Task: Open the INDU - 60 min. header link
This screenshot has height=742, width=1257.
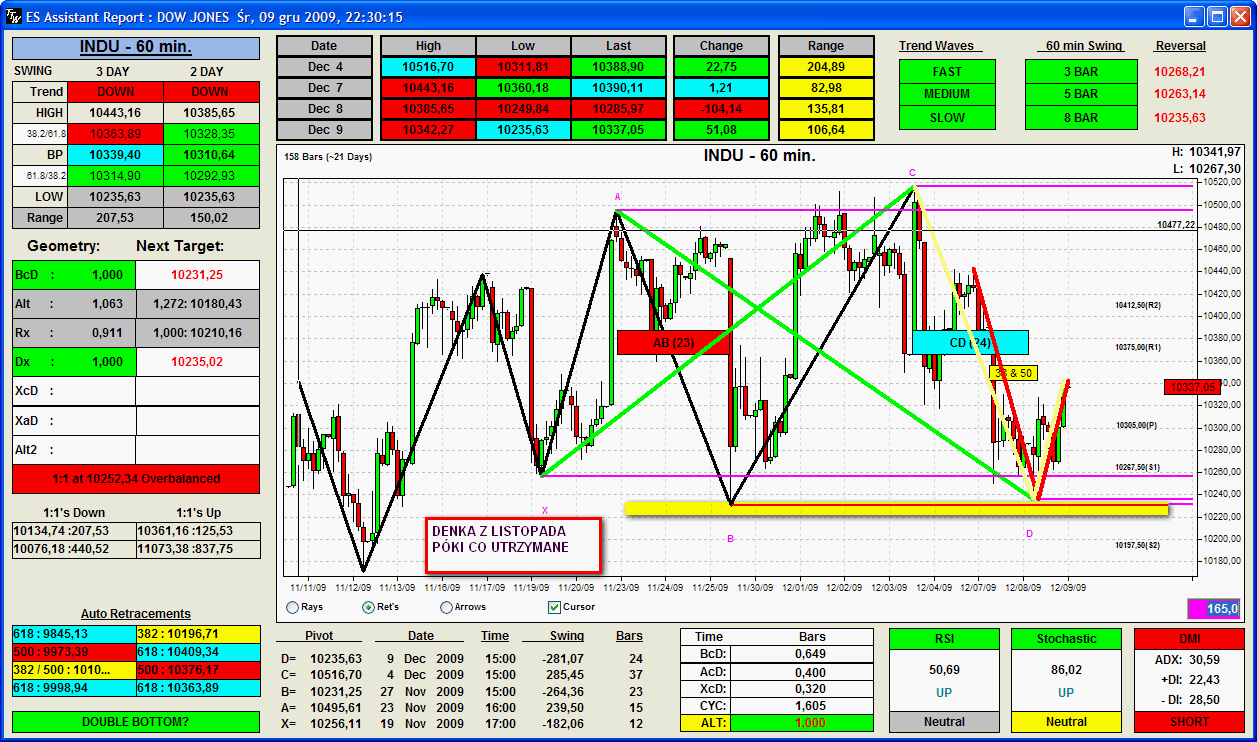Action: coord(135,48)
